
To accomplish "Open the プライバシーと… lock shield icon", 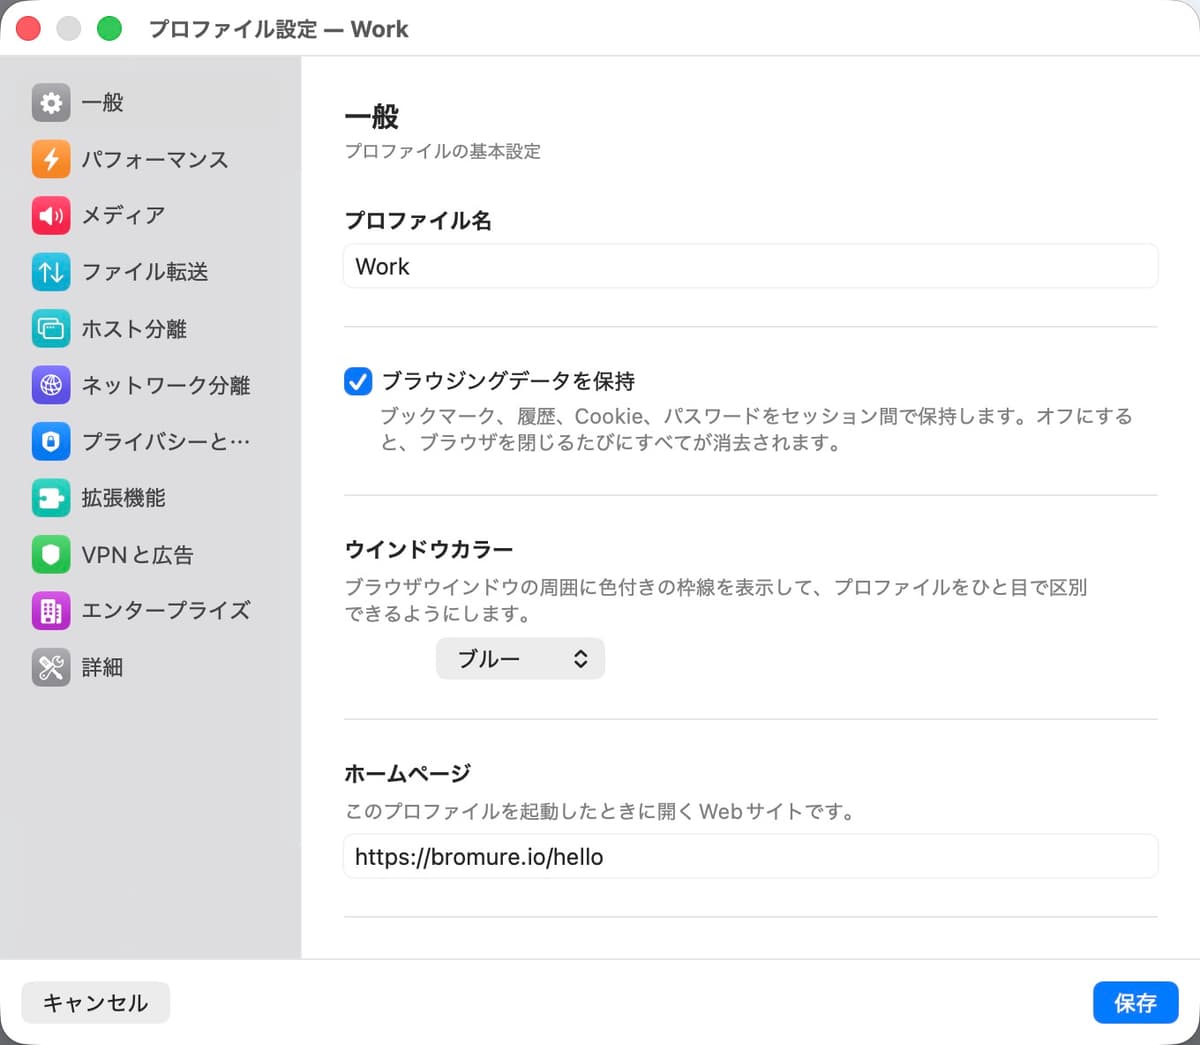I will [x=51, y=441].
